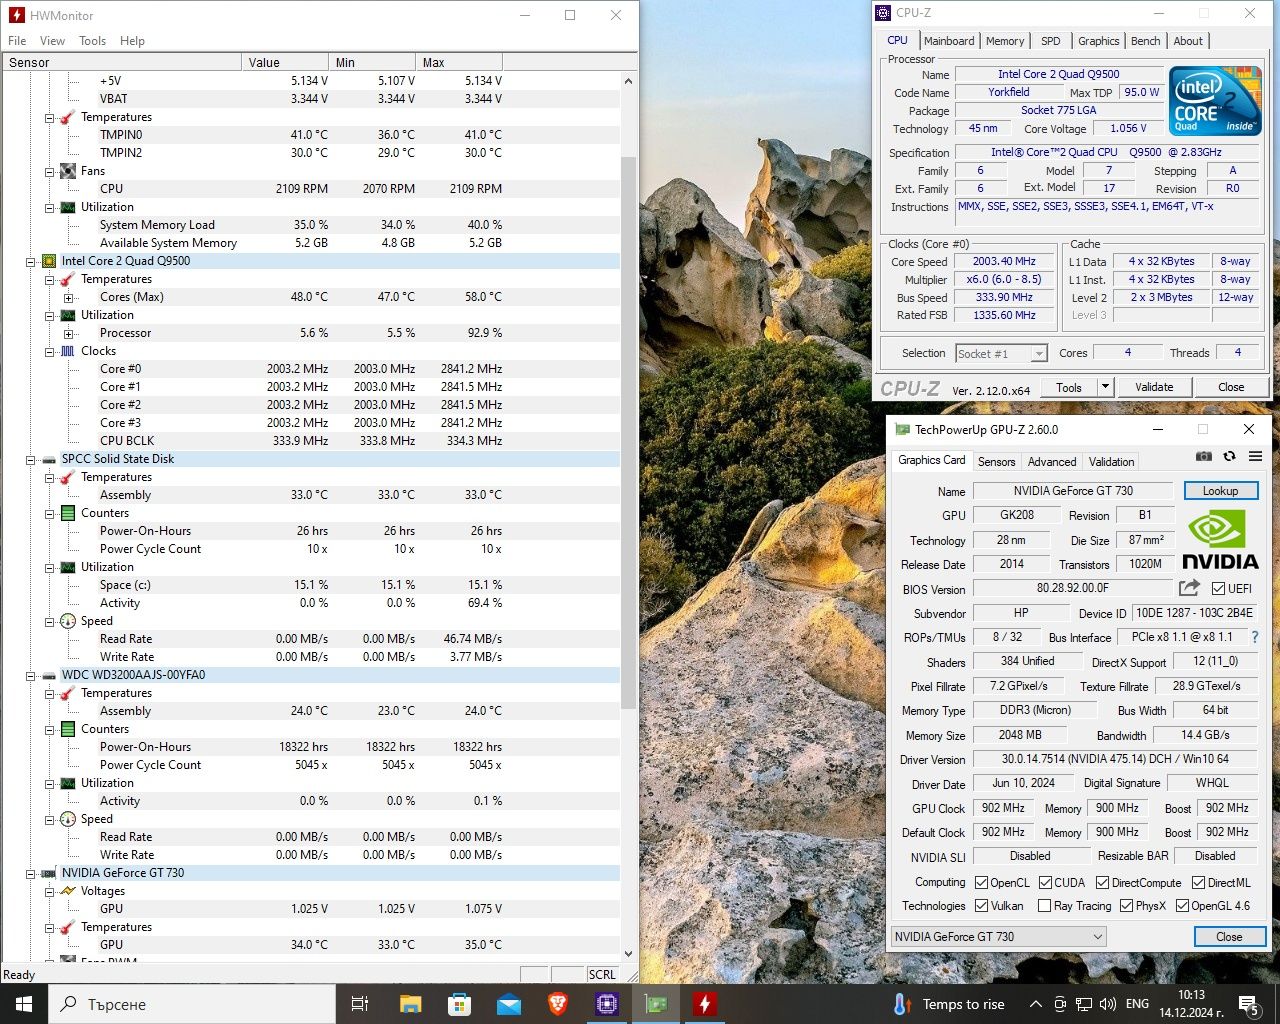The height and width of the screenshot is (1024, 1280).
Task: Switch to the Sensors tab in GPU-Z
Action: [x=996, y=462]
